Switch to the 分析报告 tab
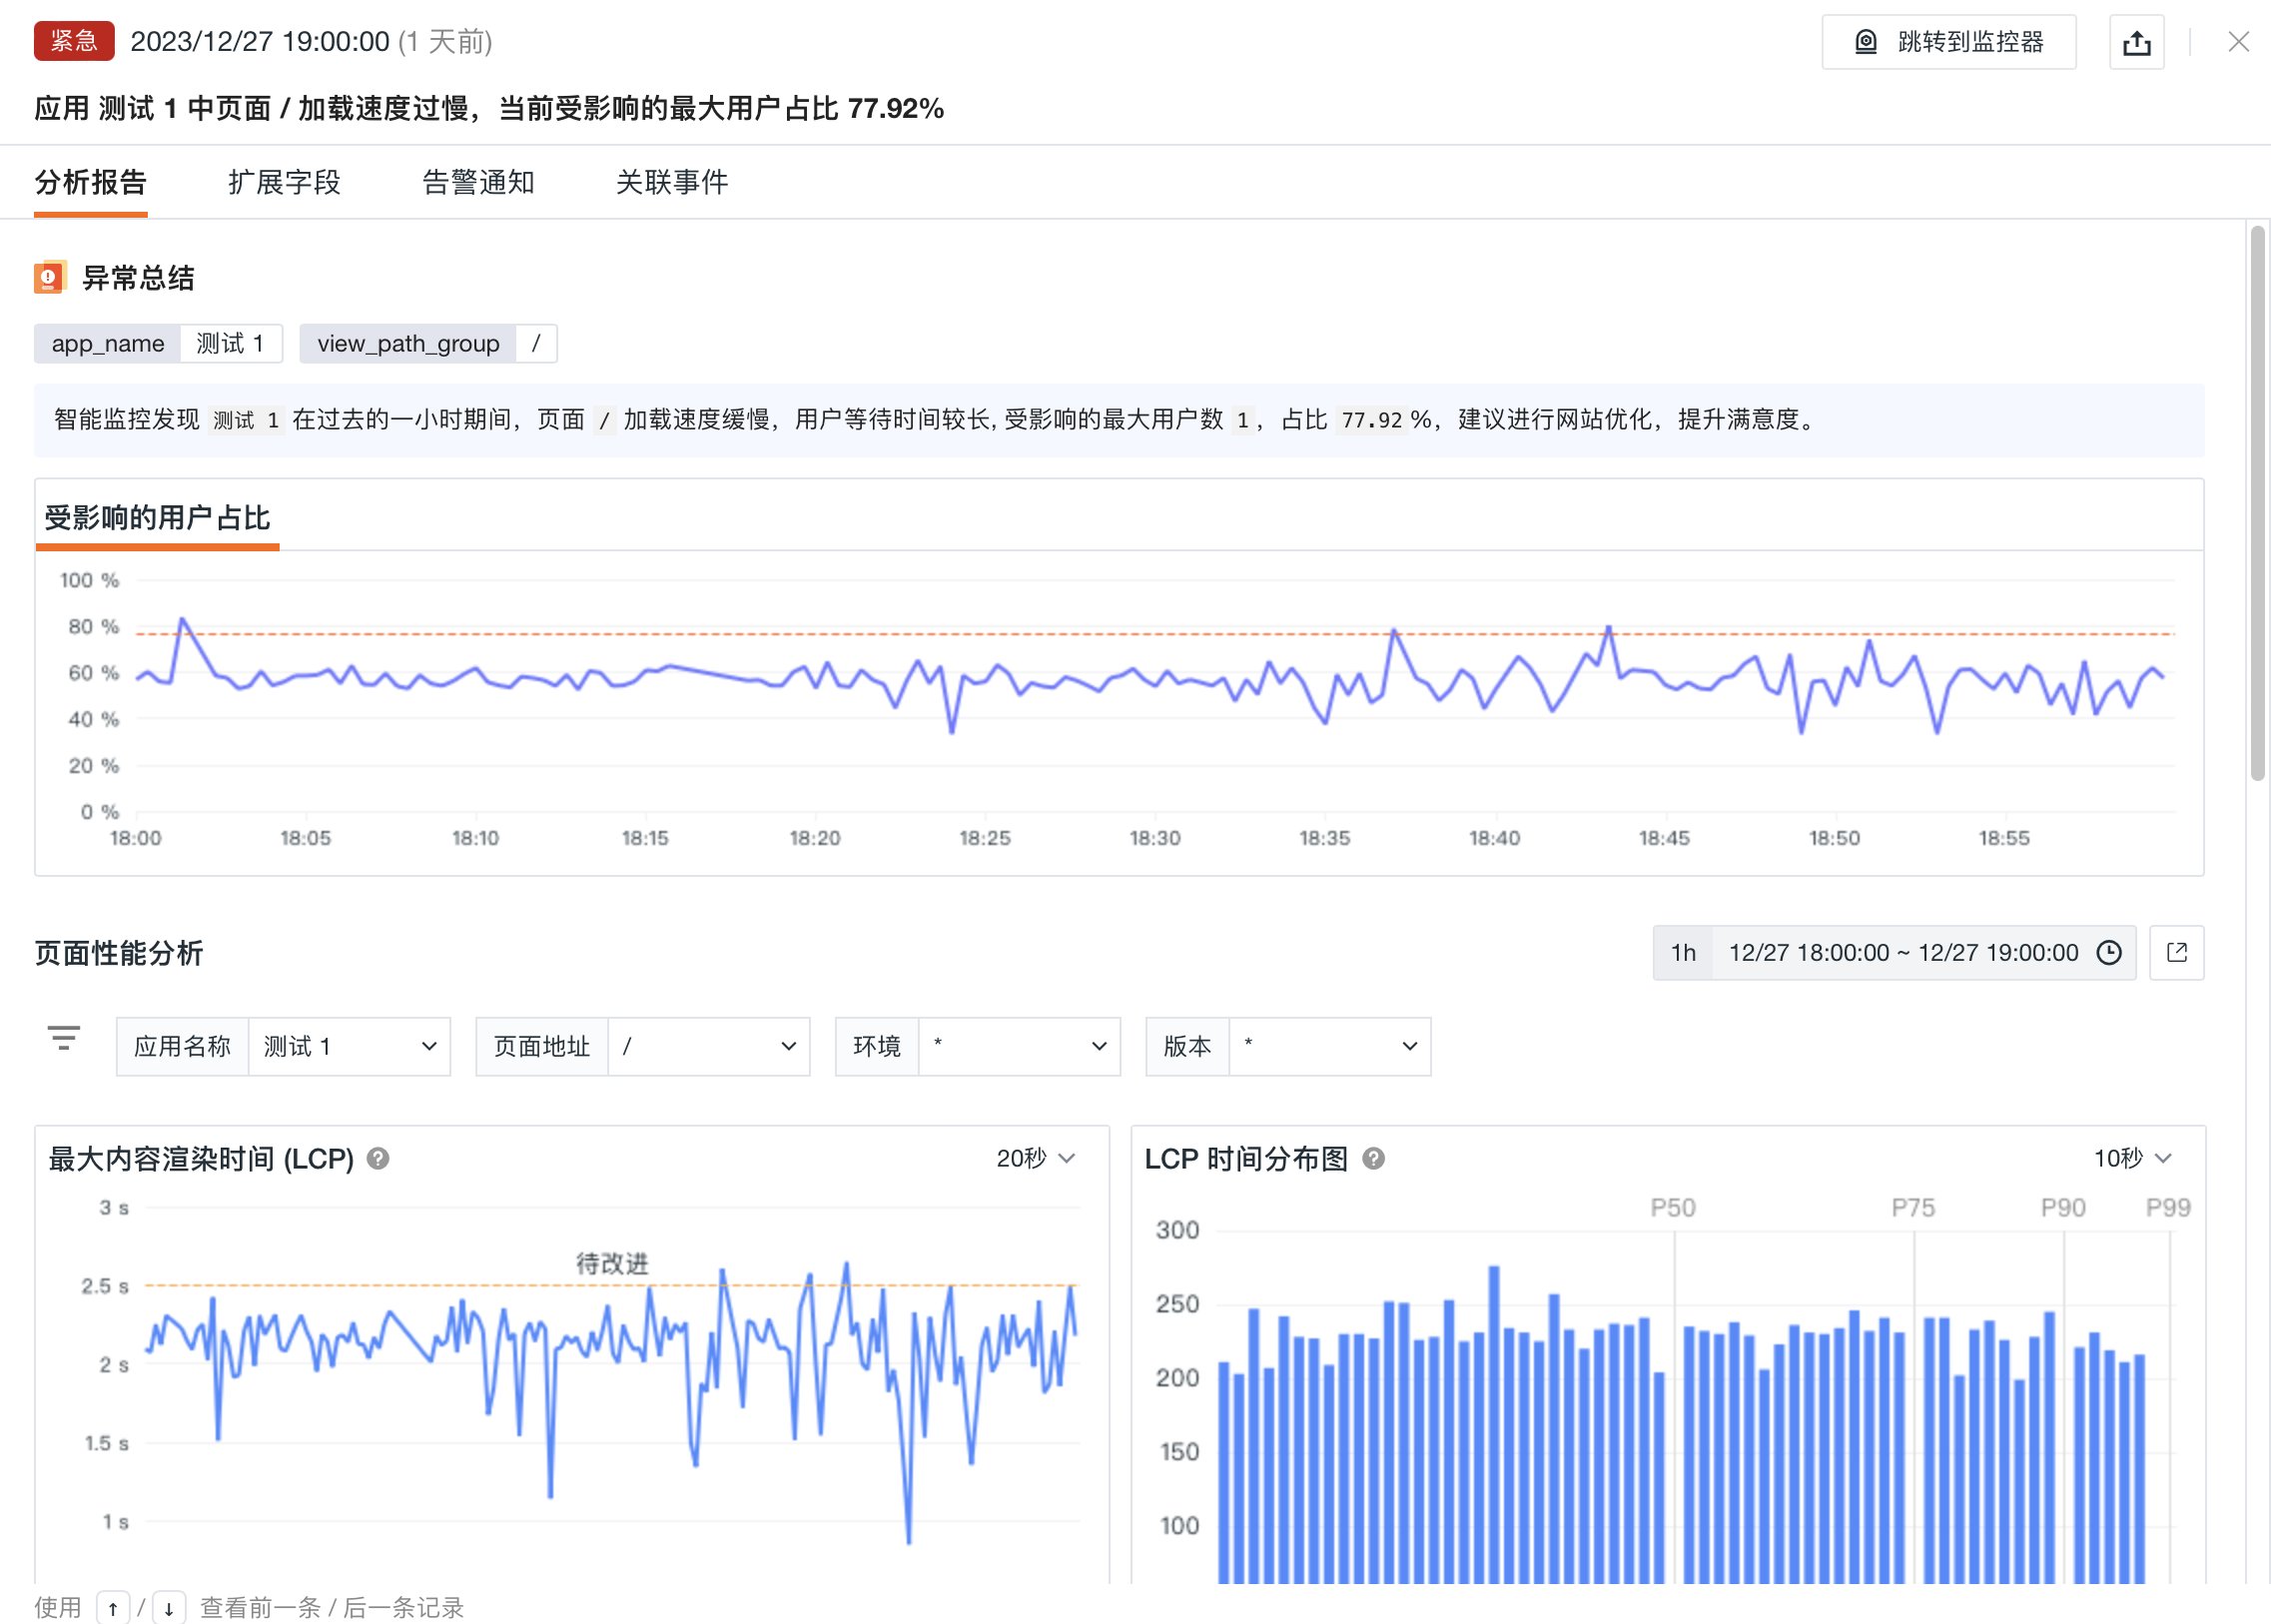This screenshot has width=2271, height=1624. coord(91,182)
